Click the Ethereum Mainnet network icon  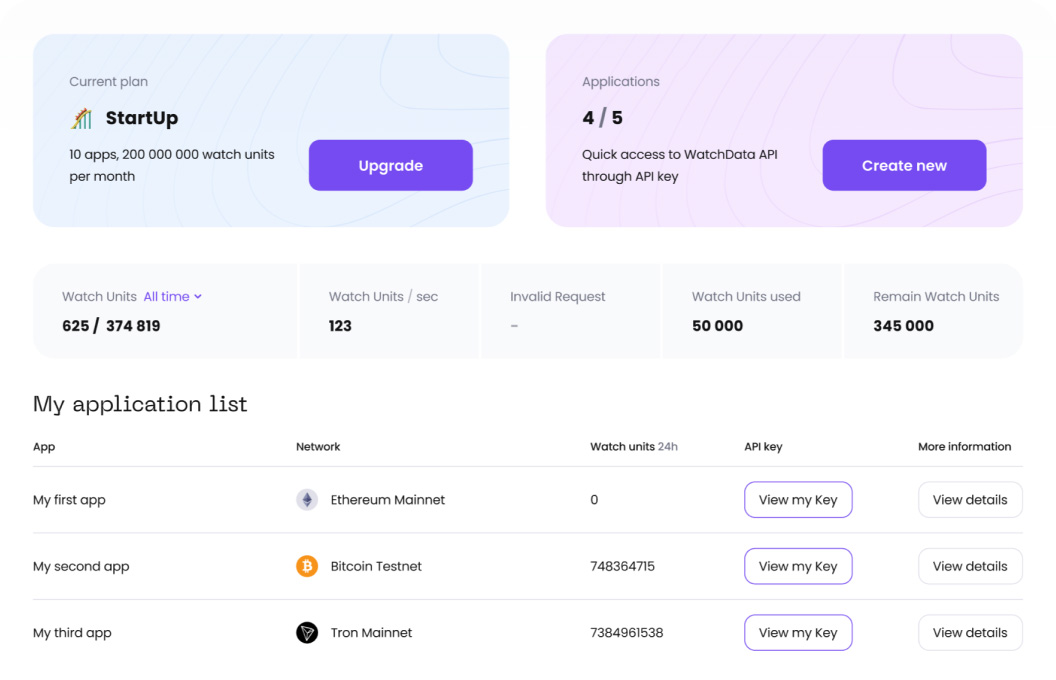click(x=307, y=499)
